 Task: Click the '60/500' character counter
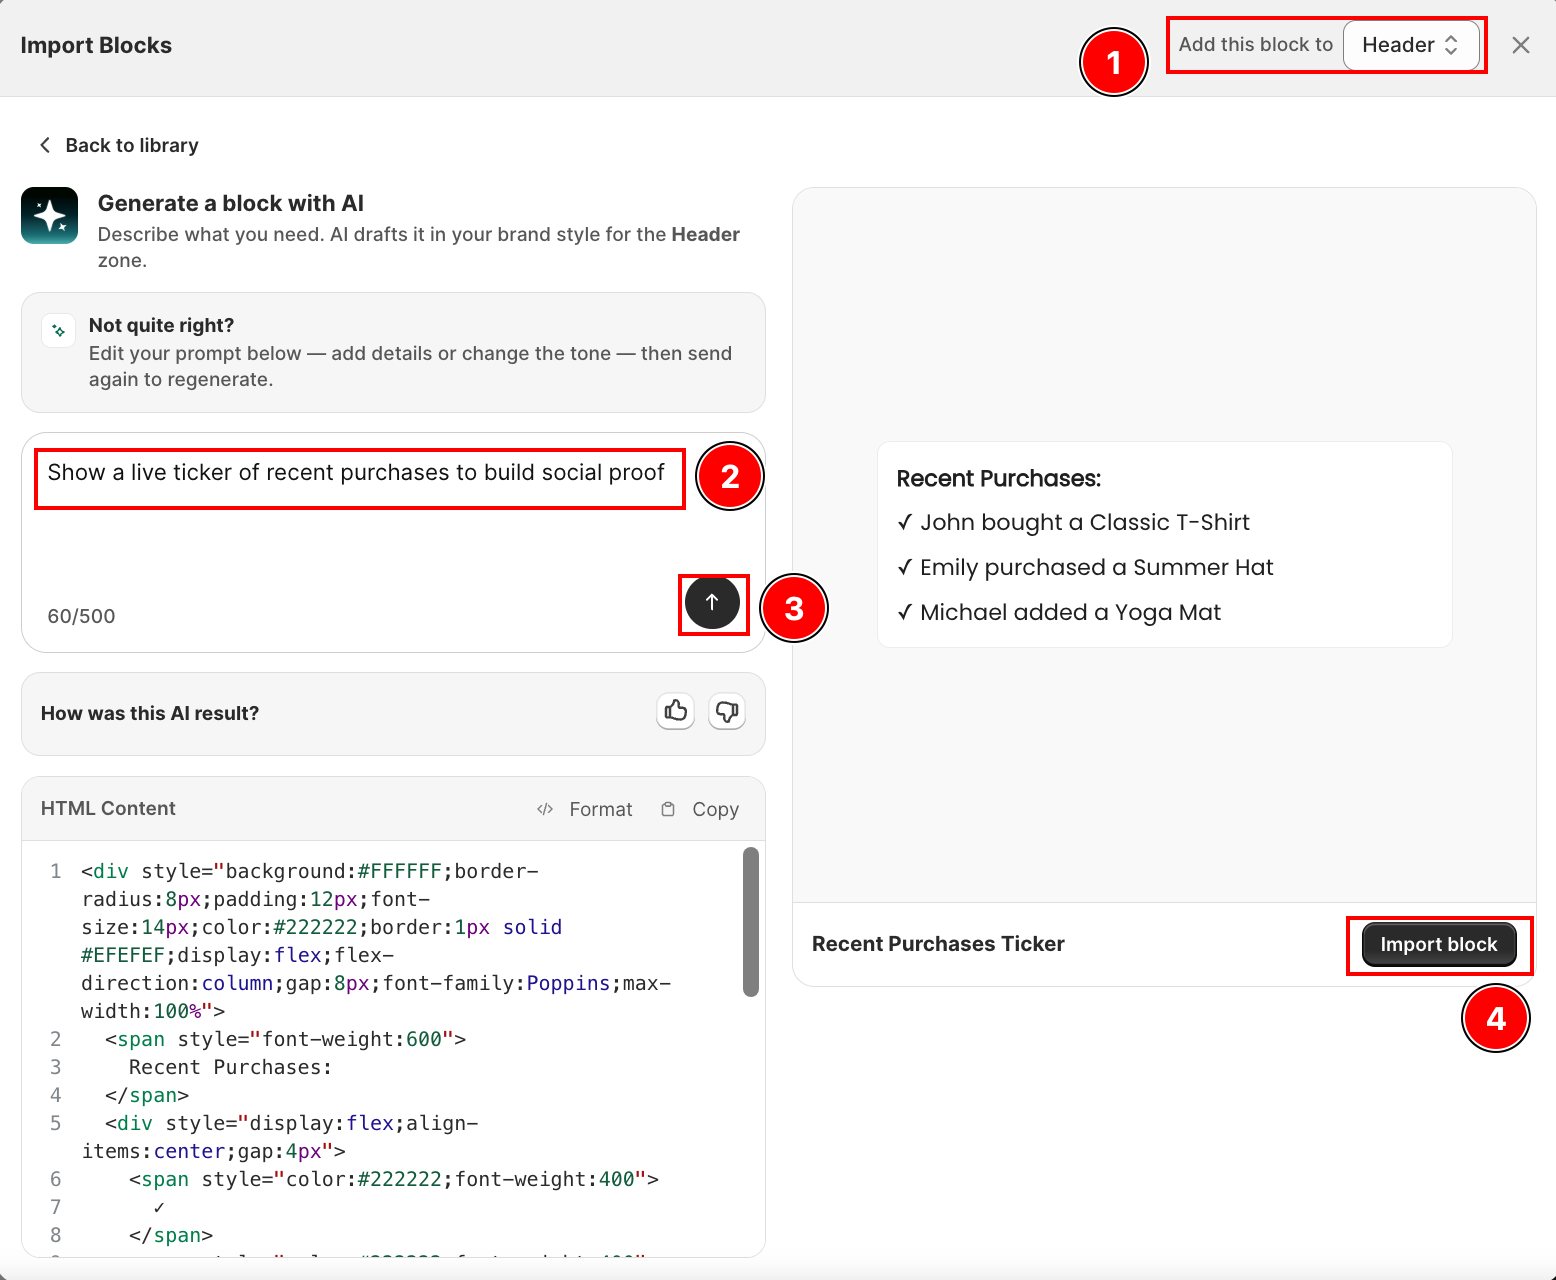[81, 616]
